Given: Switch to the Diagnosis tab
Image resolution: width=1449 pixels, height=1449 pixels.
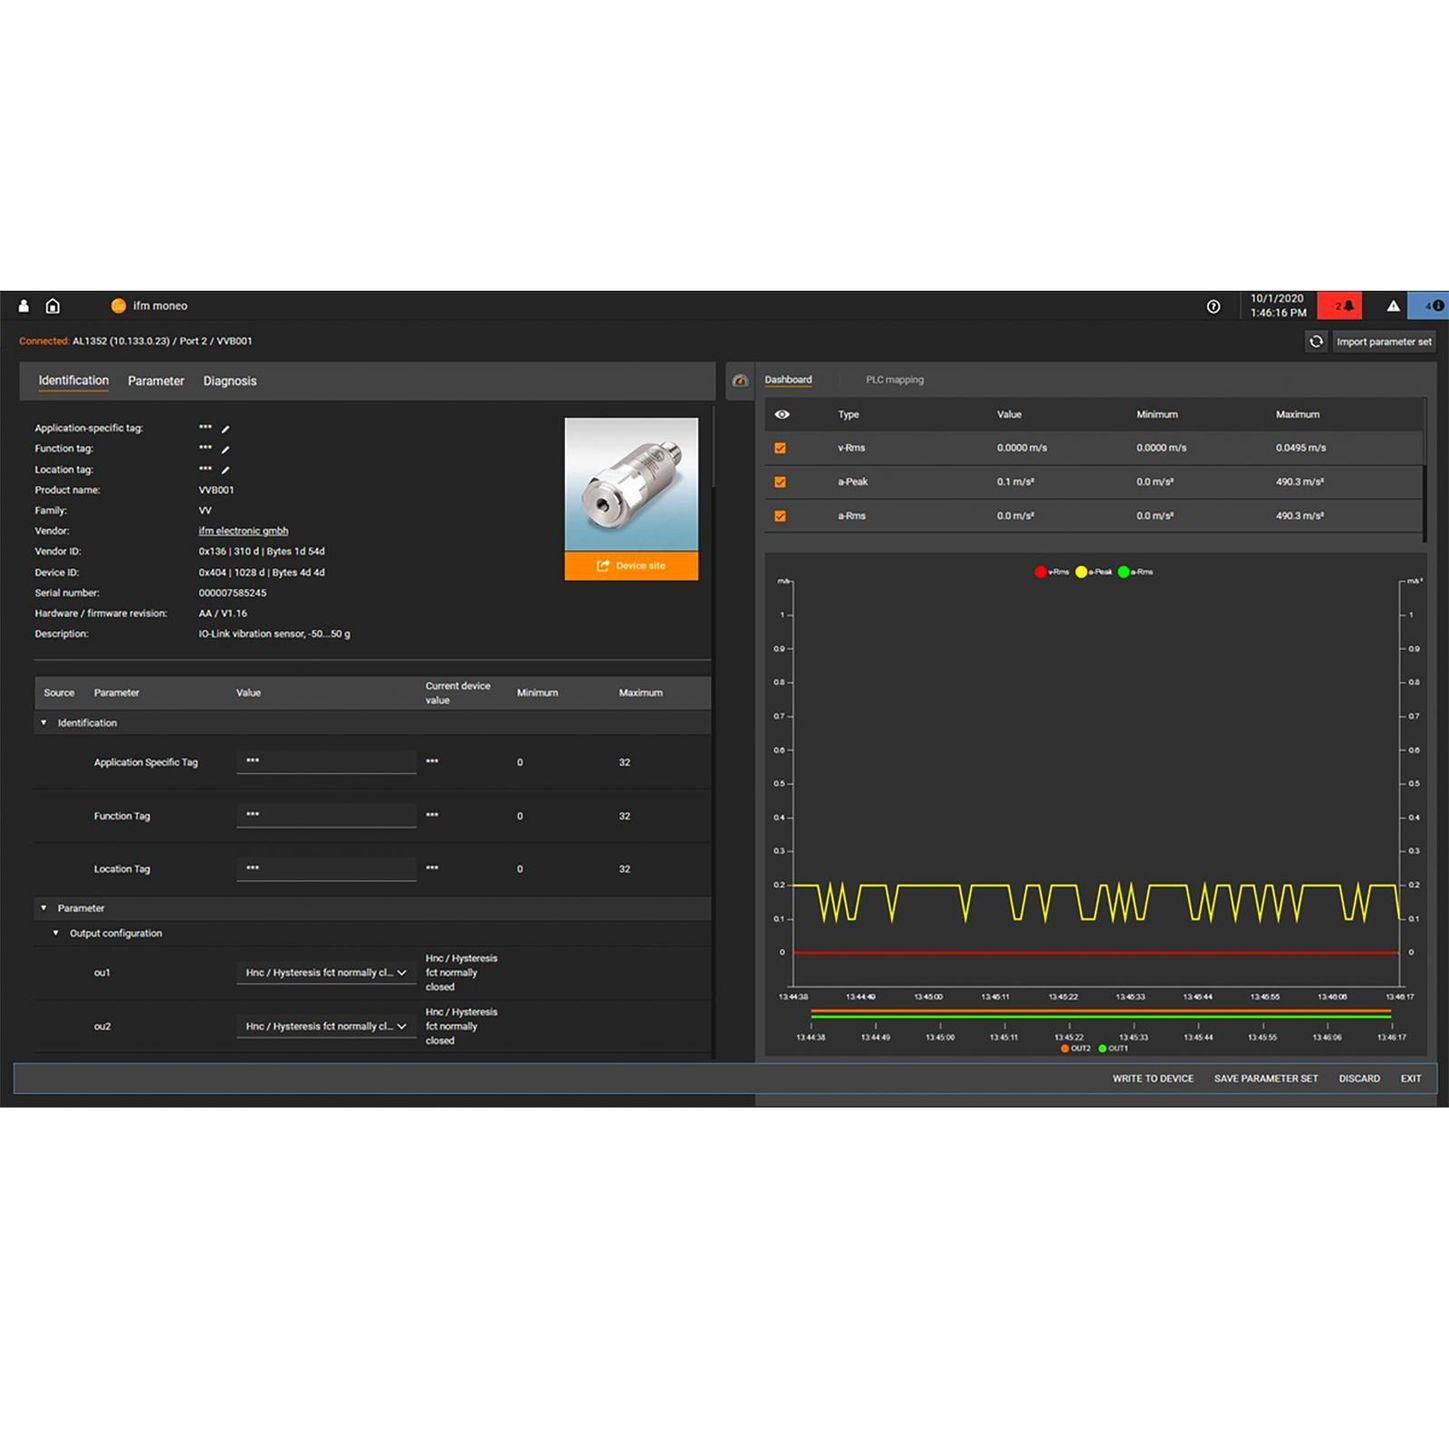Looking at the screenshot, I should pyautogui.click(x=230, y=381).
